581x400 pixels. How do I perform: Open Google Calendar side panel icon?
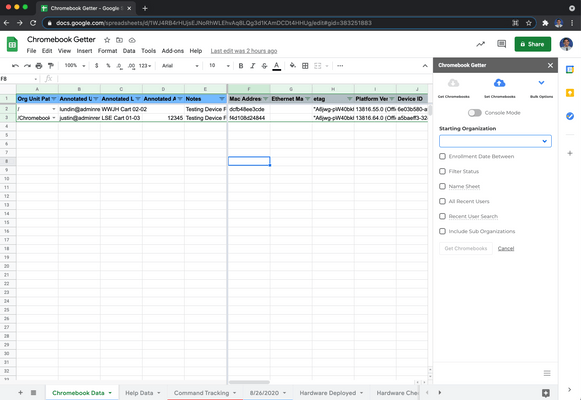570,69
